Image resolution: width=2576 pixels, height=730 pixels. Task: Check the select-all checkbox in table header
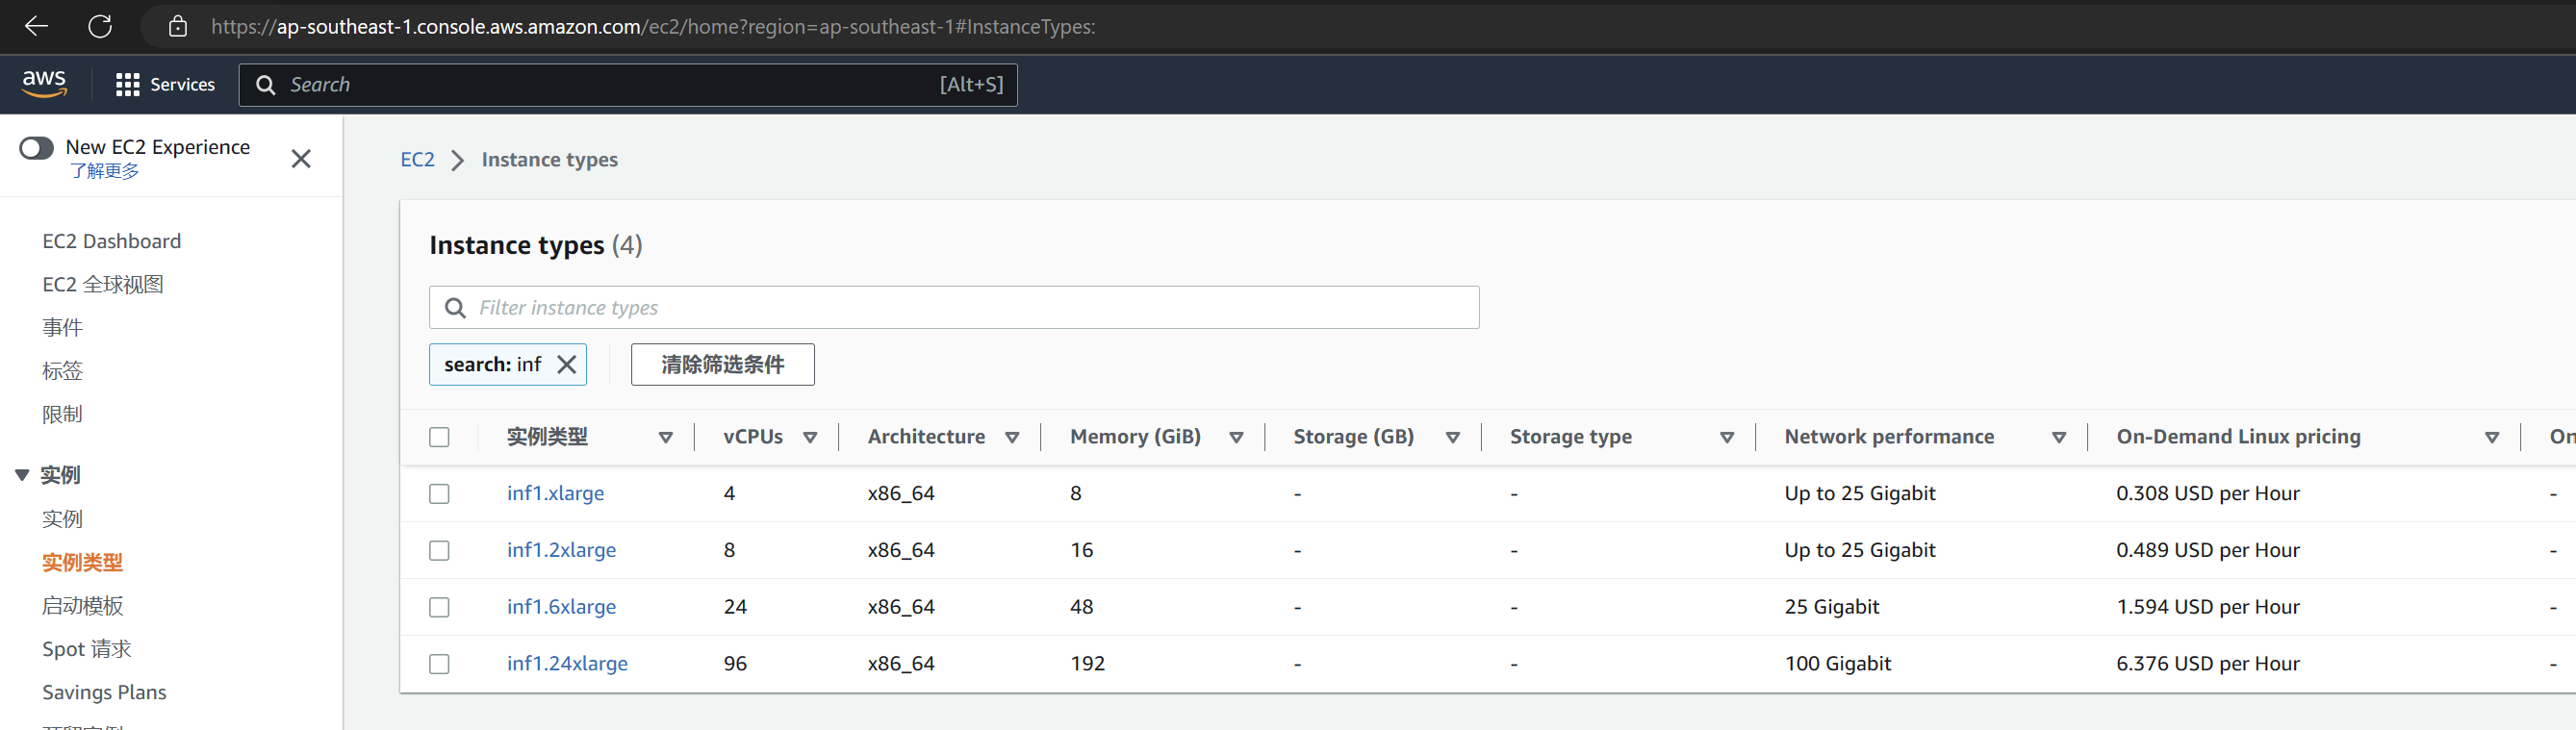click(439, 437)
